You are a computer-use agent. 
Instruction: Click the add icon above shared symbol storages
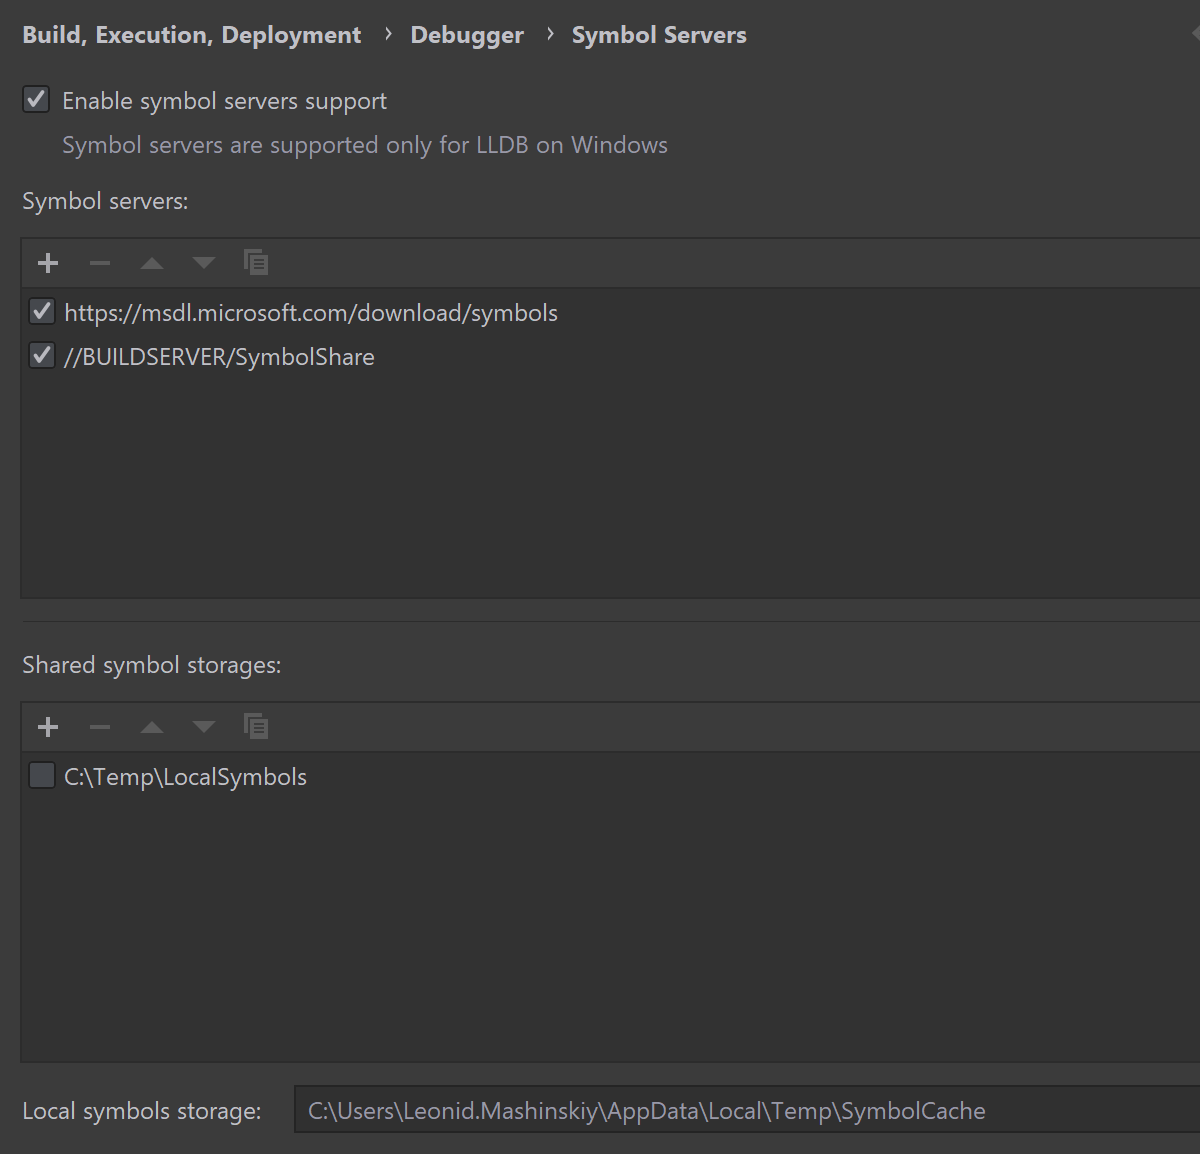[47, 726]
